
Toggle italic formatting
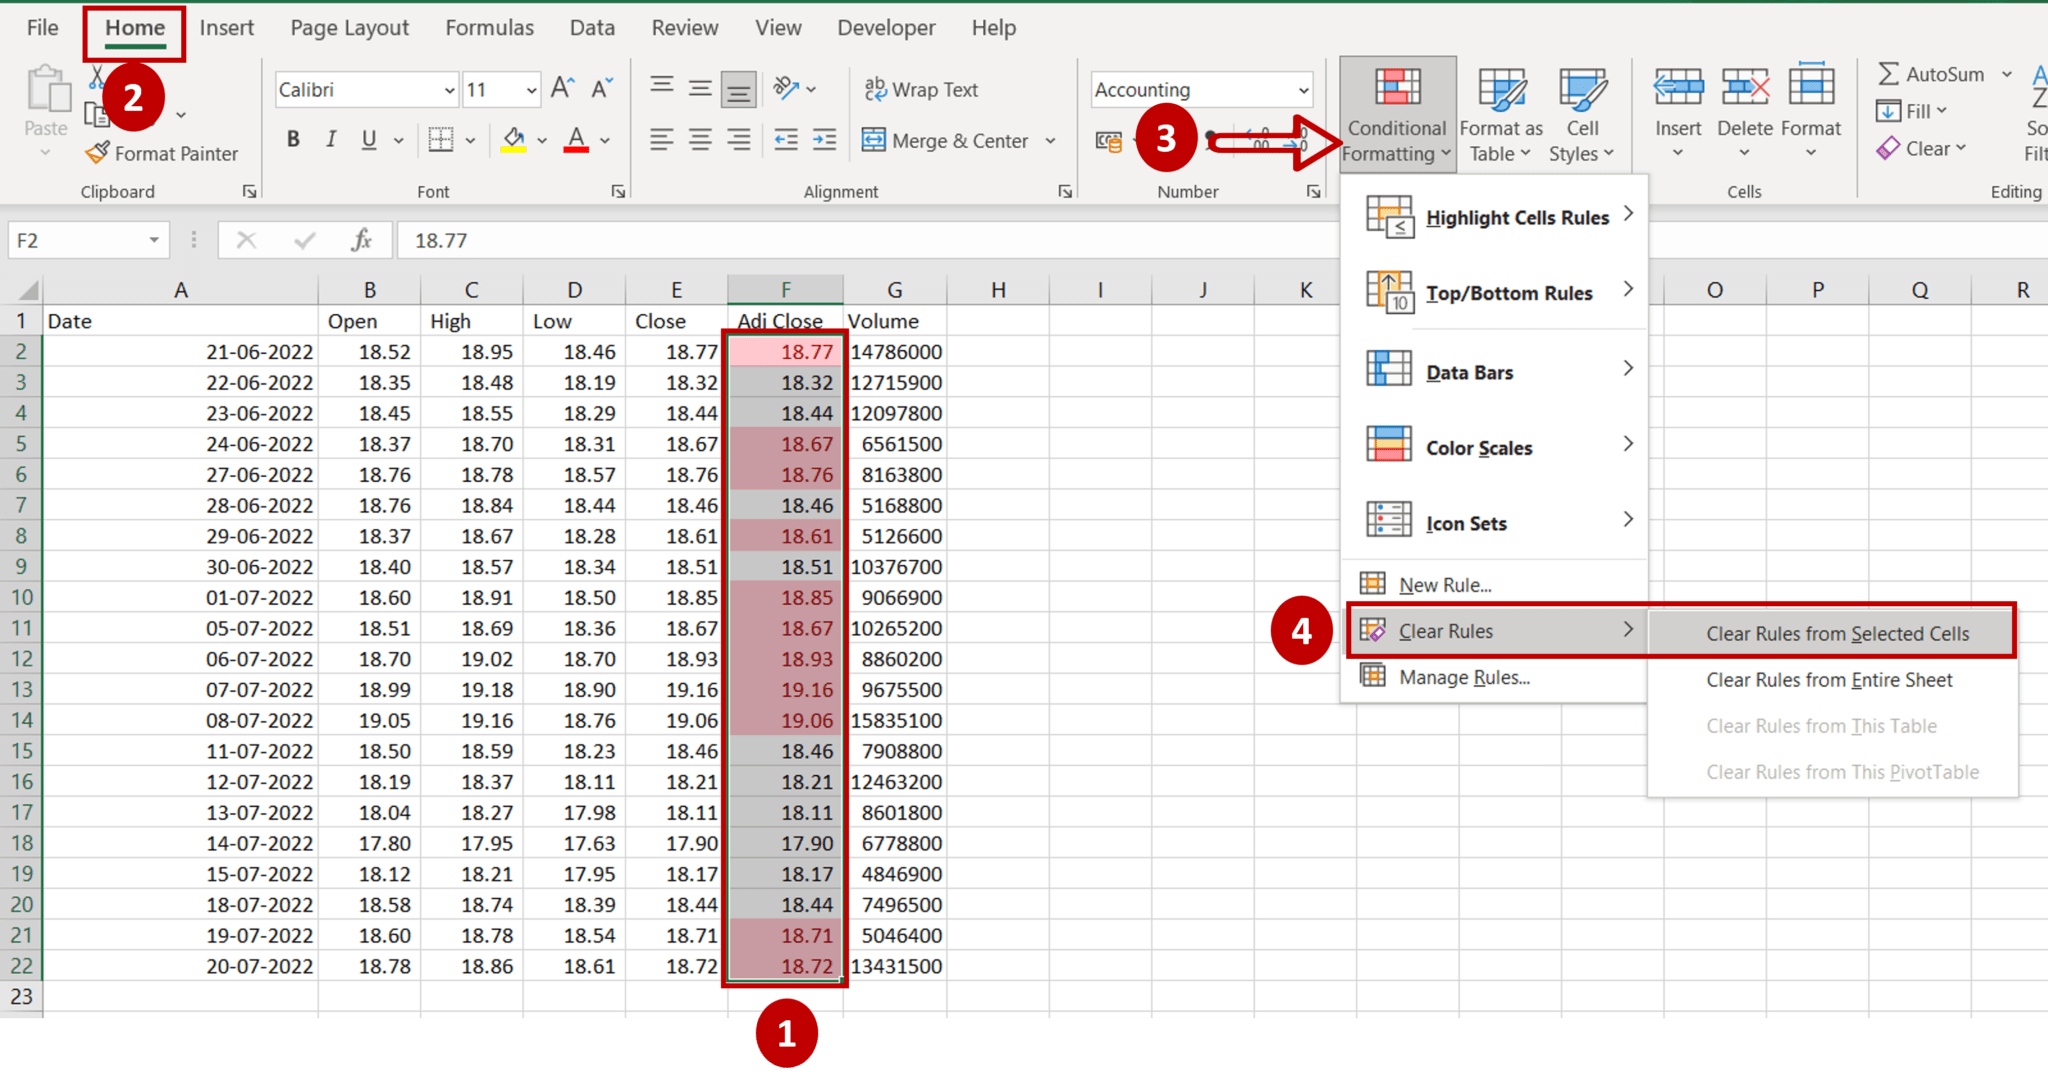coord(330,139)
